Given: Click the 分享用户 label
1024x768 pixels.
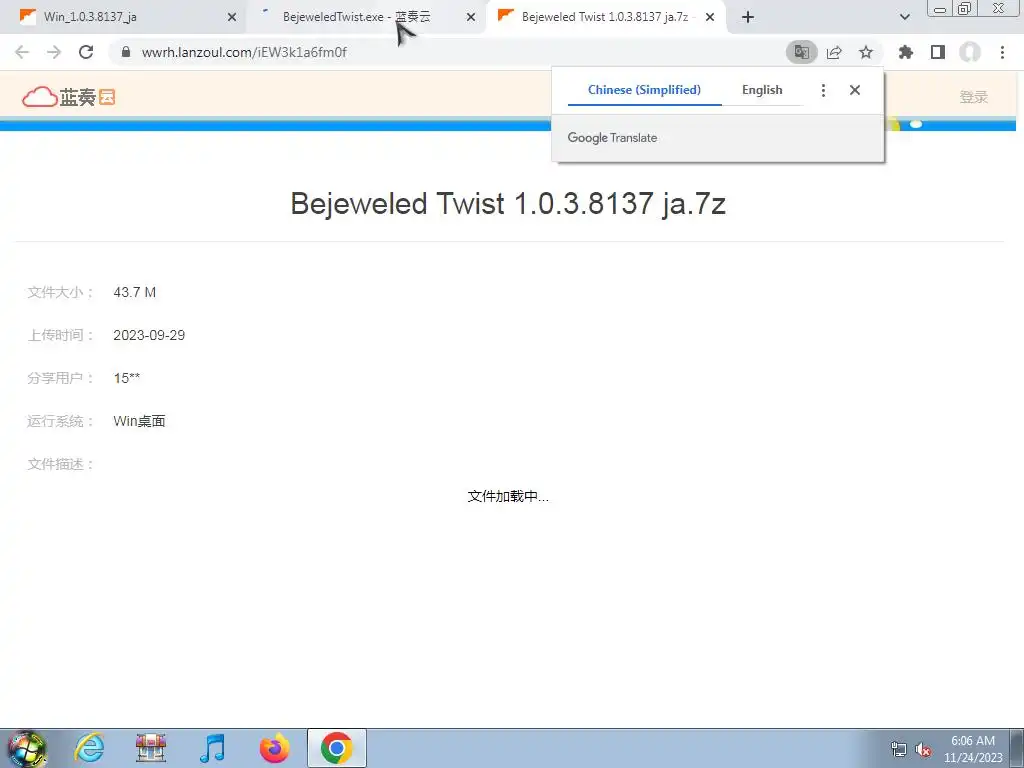Looking at the screenshot, I should 60,379.
